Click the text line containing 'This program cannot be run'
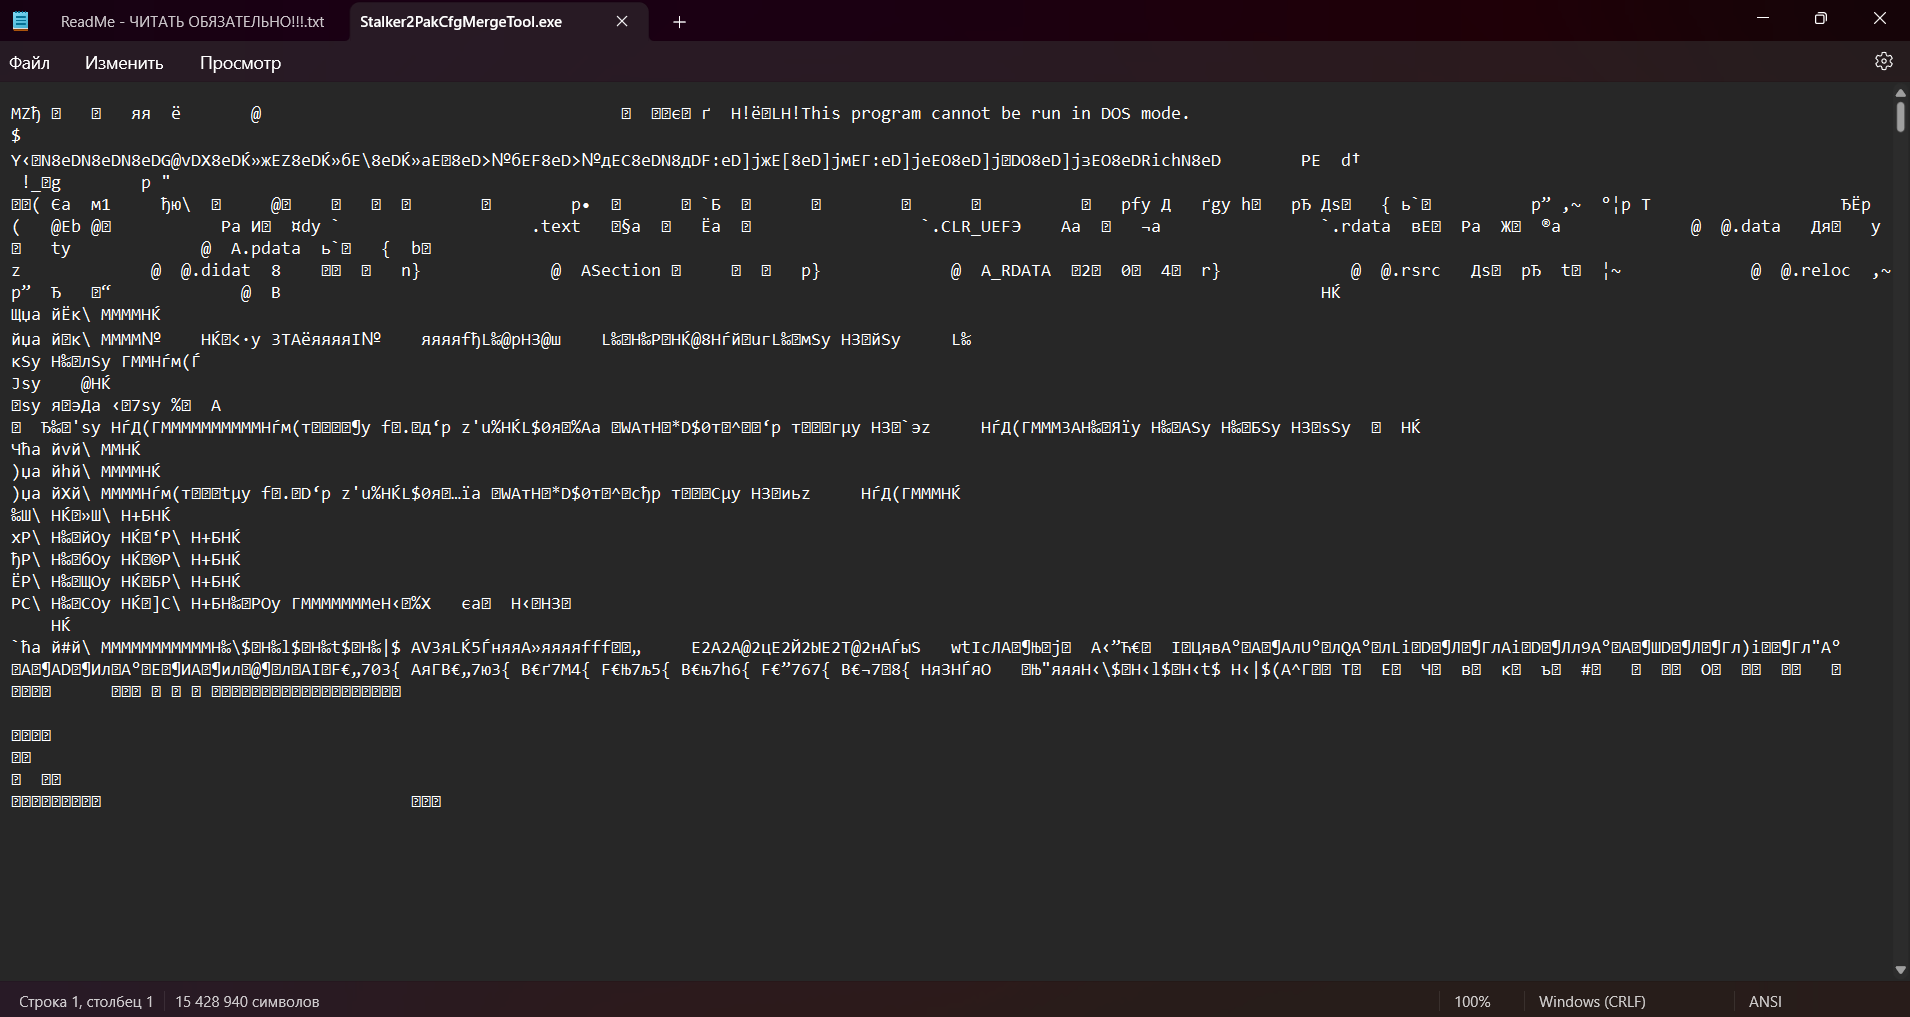The width and height of the screenshot is (1910, 1017). point(600,114)
